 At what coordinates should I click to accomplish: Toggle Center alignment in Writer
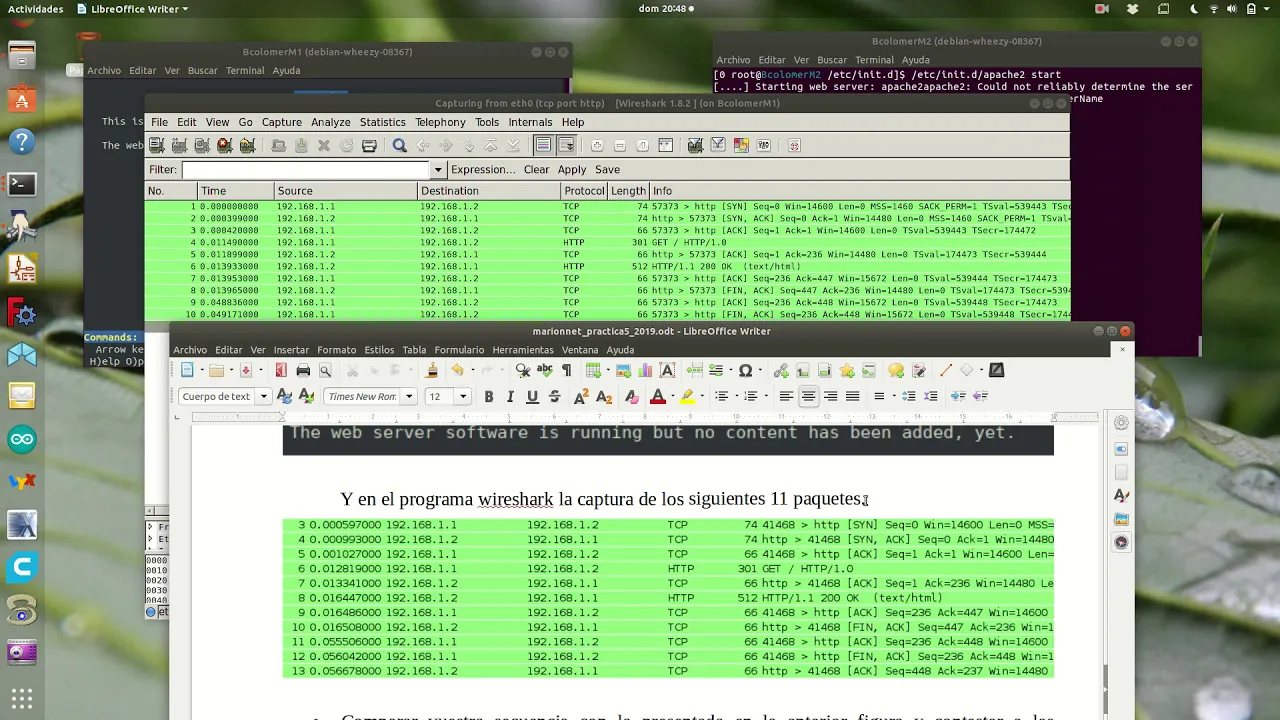click(x=808, y=396)
